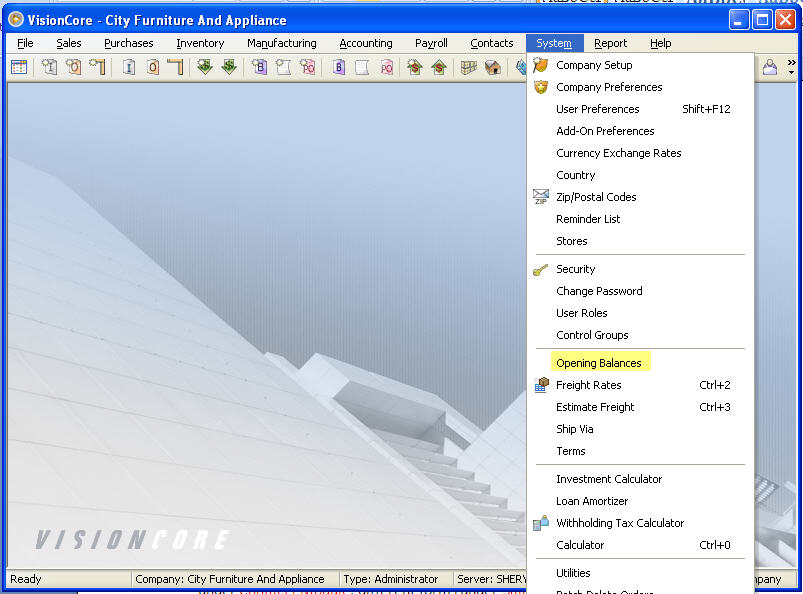The width and height of the screenshot is (803, 594).
Task: Click the plain order icon without sparkle
Action: (x=153, y=67)
